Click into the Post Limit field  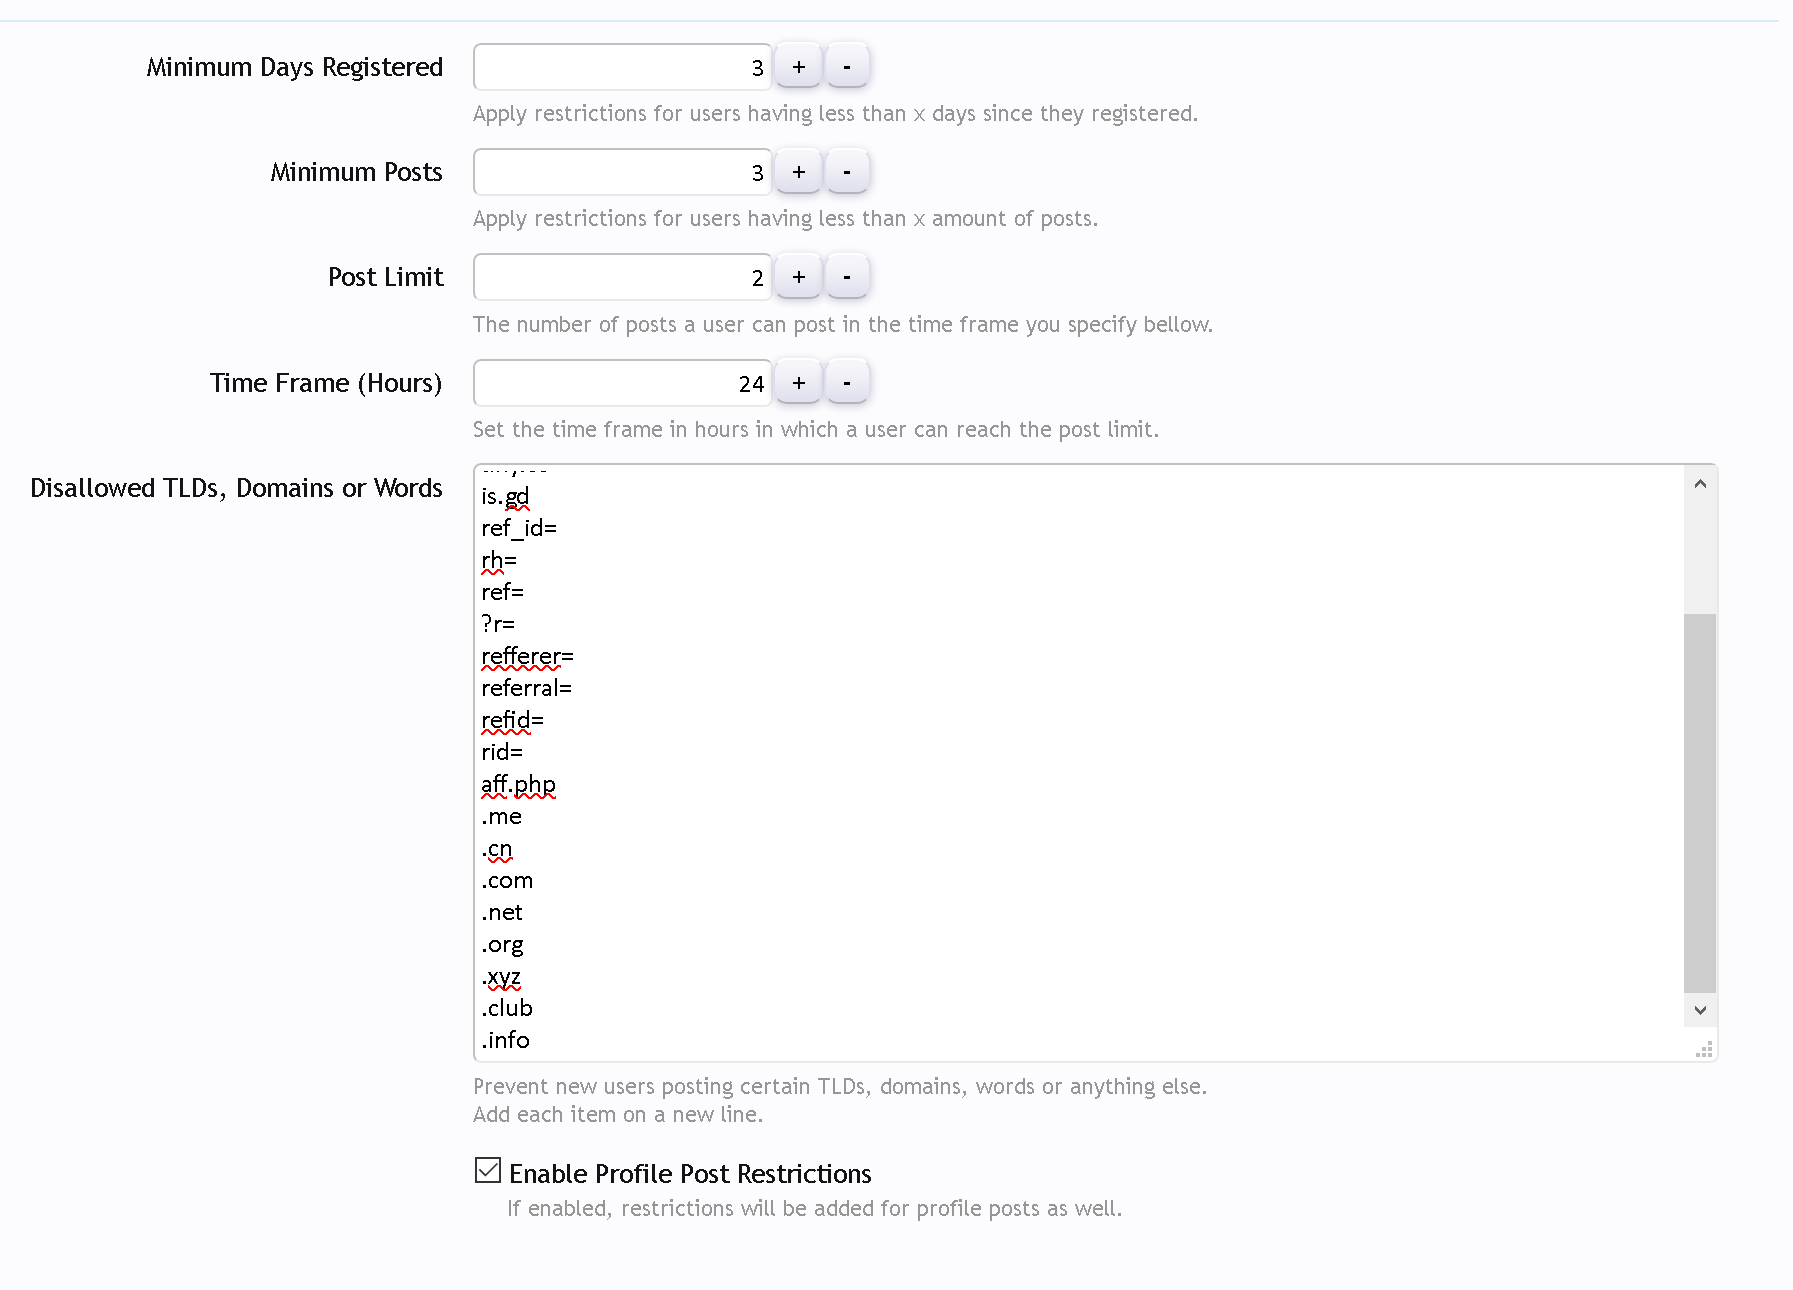tap(622, 277)
